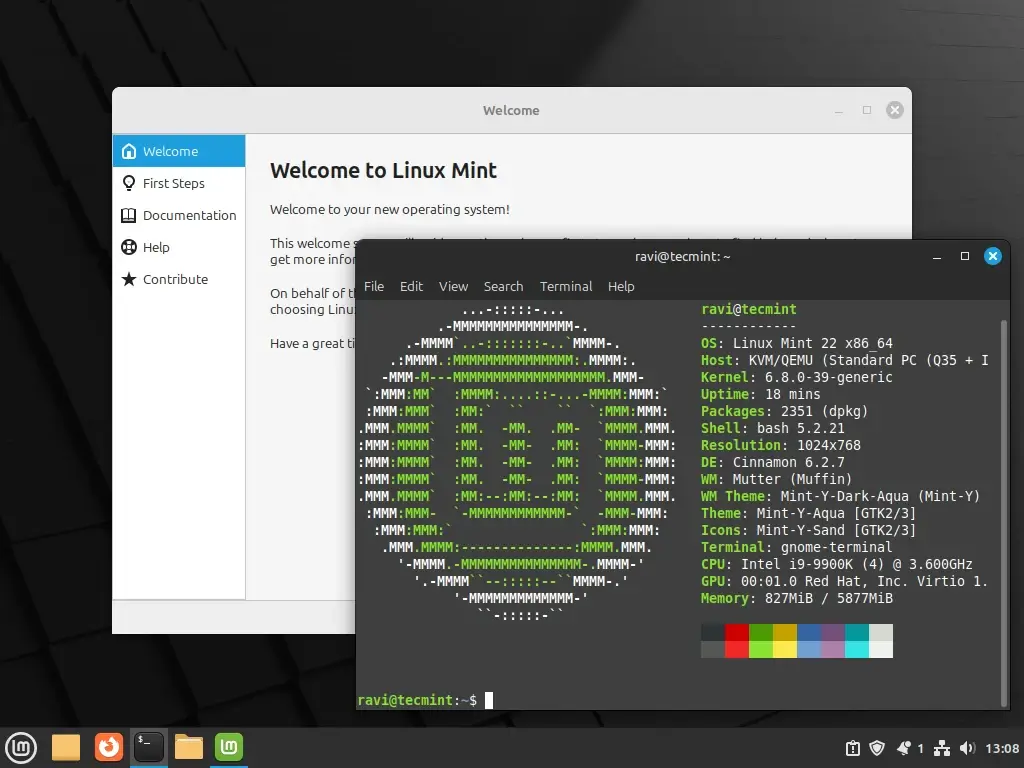Open the Files manager from the panel

(x=189, y=747)
